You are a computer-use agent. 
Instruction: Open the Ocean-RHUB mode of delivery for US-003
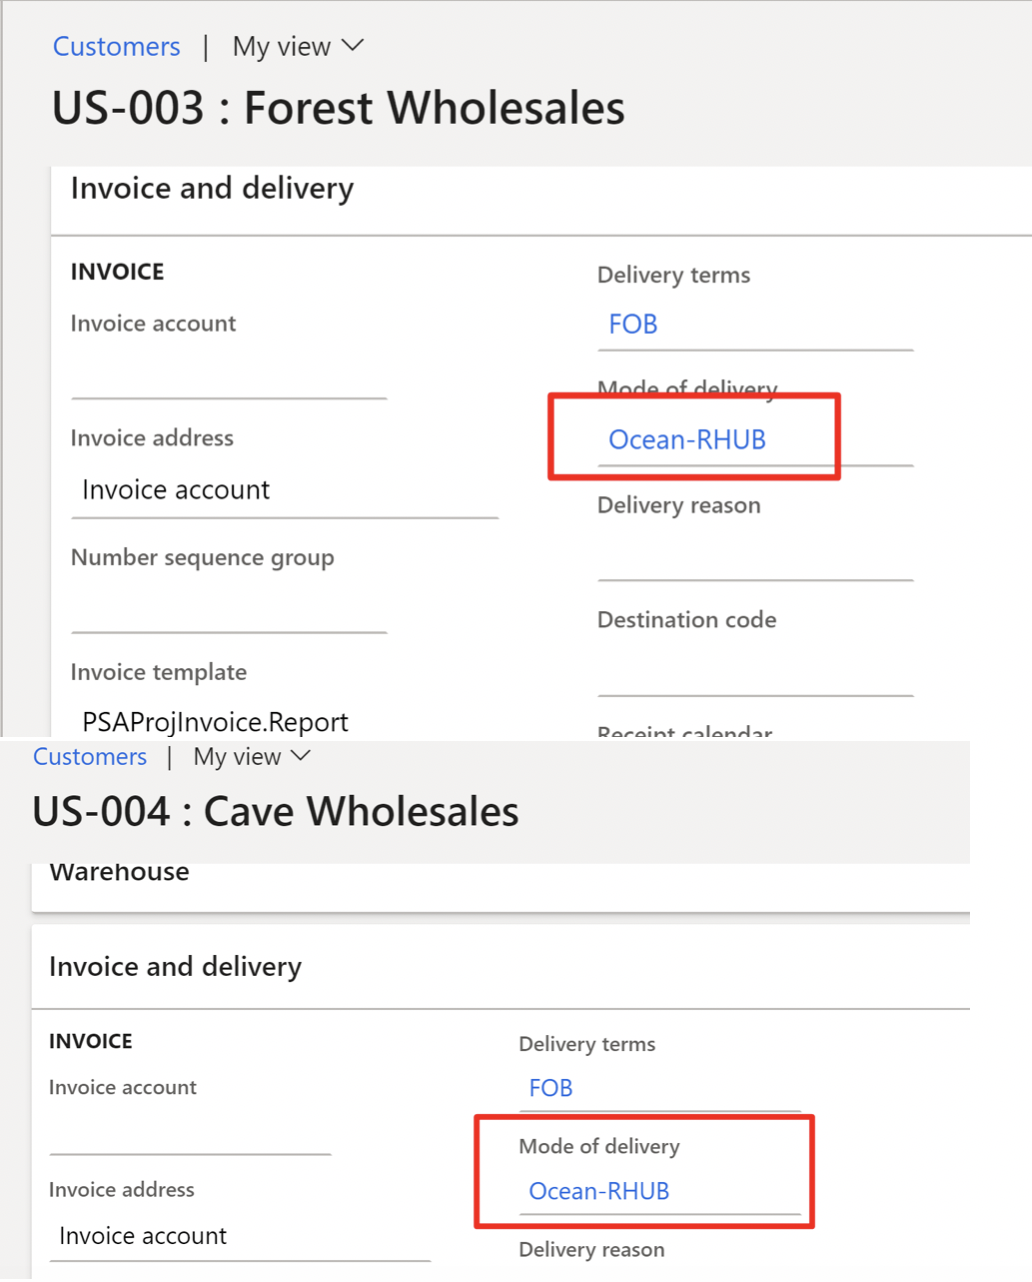click(687, 439)
